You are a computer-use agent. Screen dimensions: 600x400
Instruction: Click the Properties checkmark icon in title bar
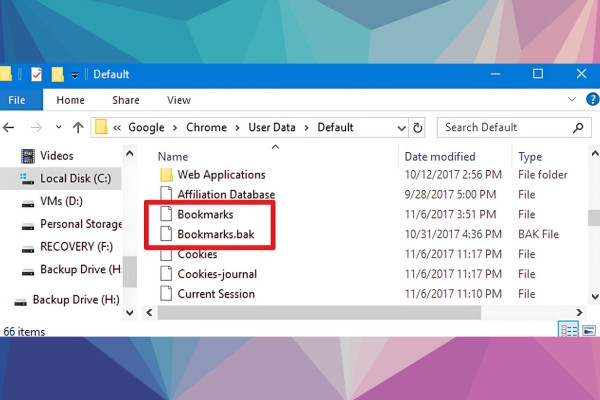click(x=36, y=74)
